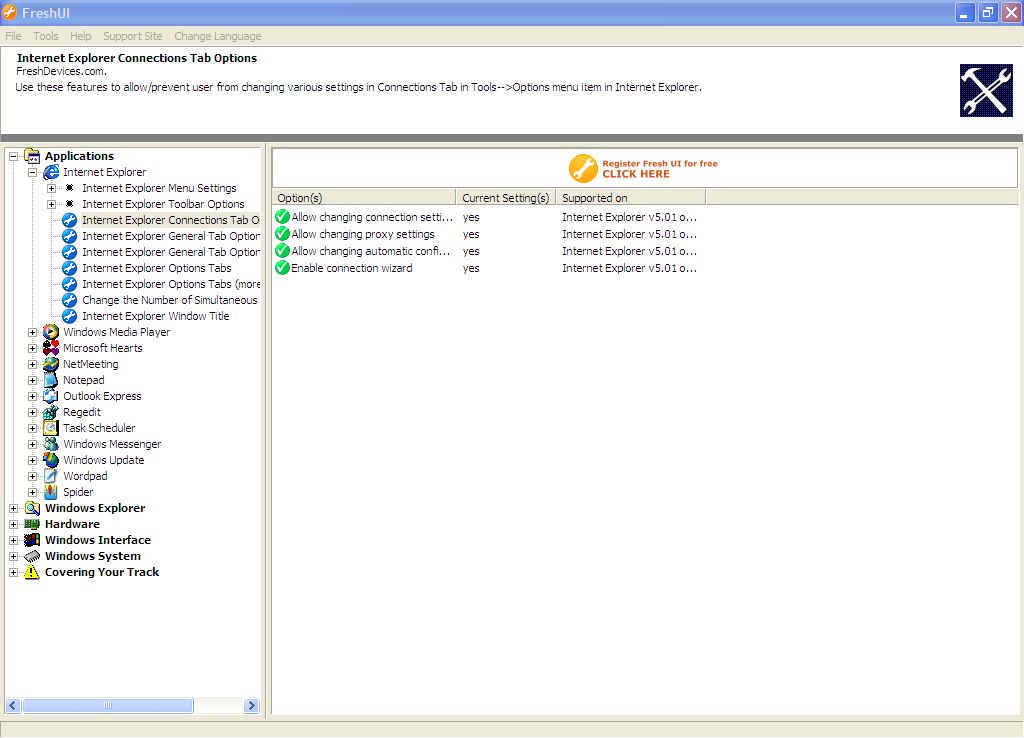Expand the Hardware category
1024x738 pixels.
pyautogui.click(x=13, y=524)
